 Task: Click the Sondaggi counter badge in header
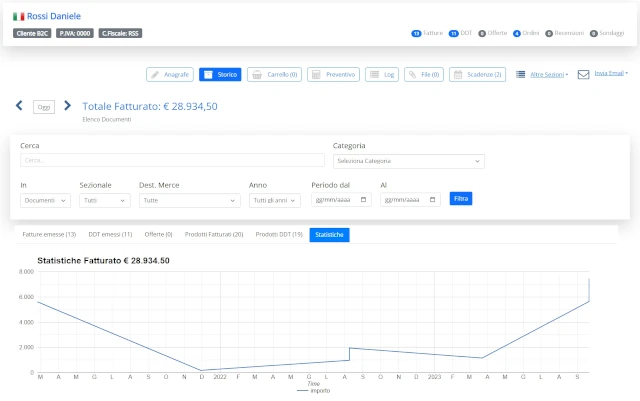[594, 33]
